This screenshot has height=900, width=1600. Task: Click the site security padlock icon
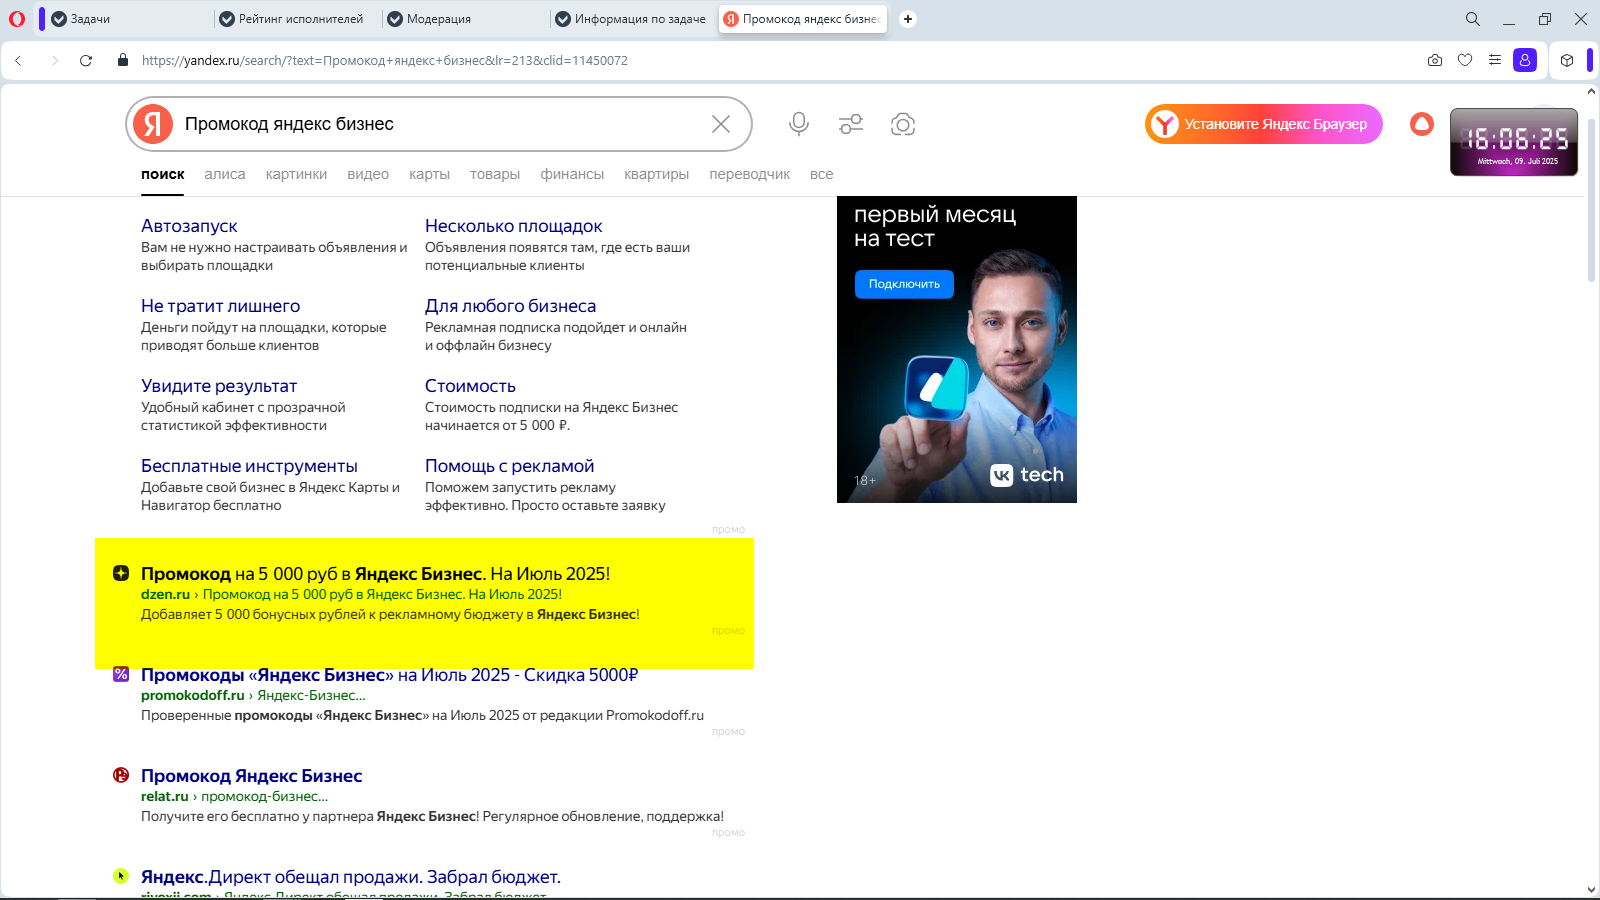[x=123, y=60]
